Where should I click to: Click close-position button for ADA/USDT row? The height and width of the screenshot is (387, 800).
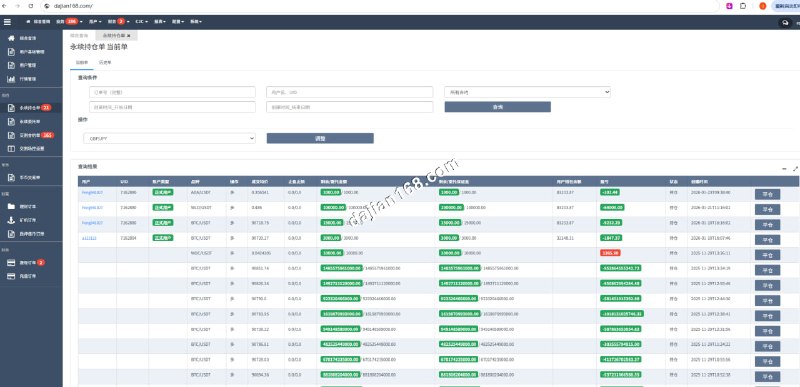point(767,193)
